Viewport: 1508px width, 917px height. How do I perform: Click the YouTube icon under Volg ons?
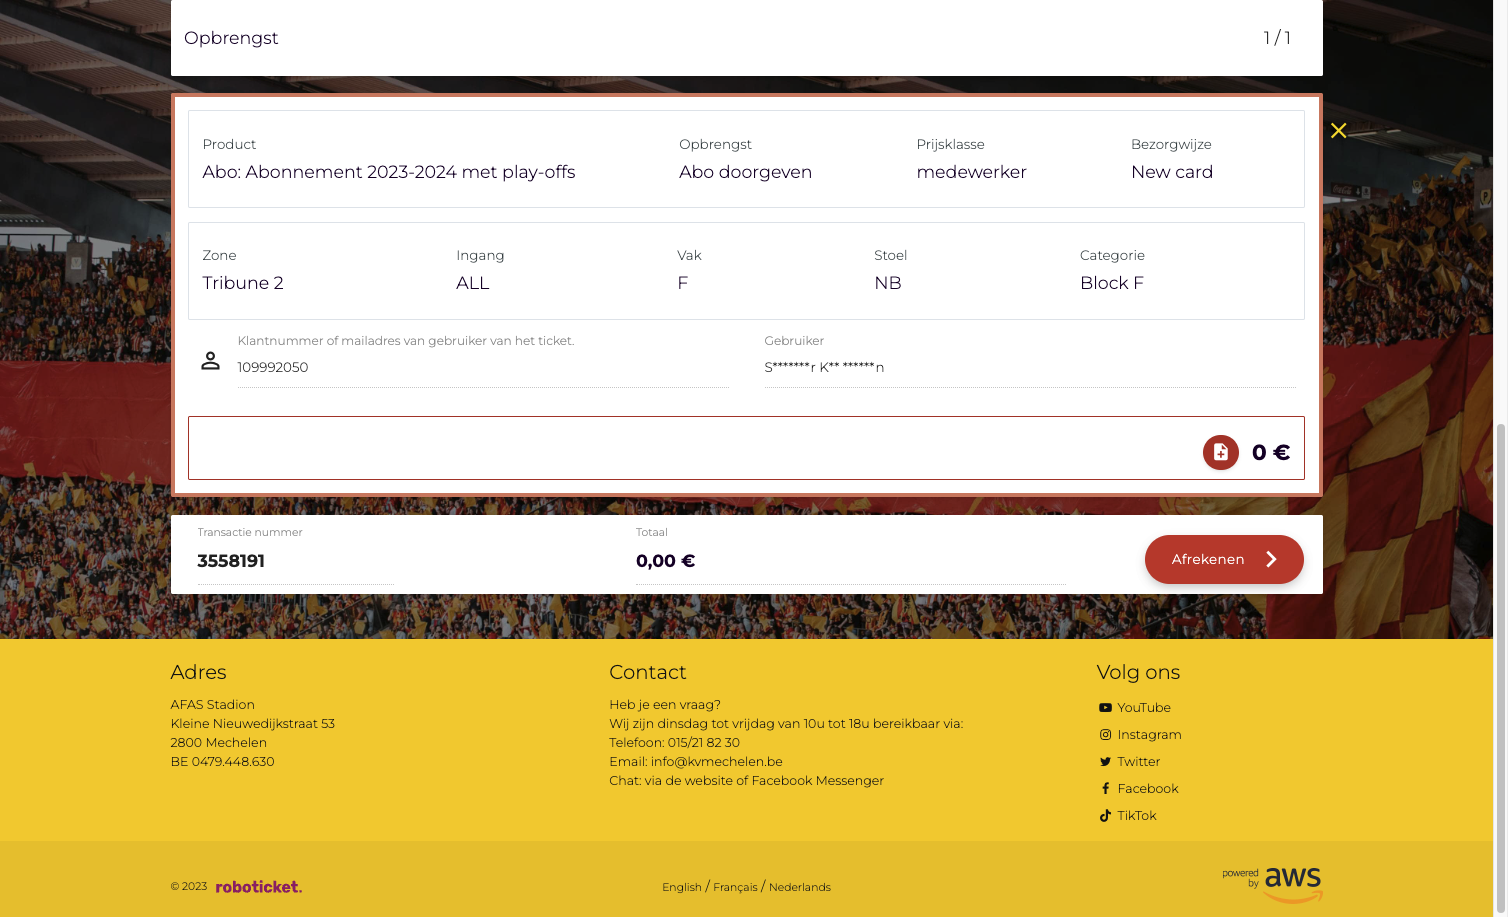pyautogui.click(x=1105, y=708)
